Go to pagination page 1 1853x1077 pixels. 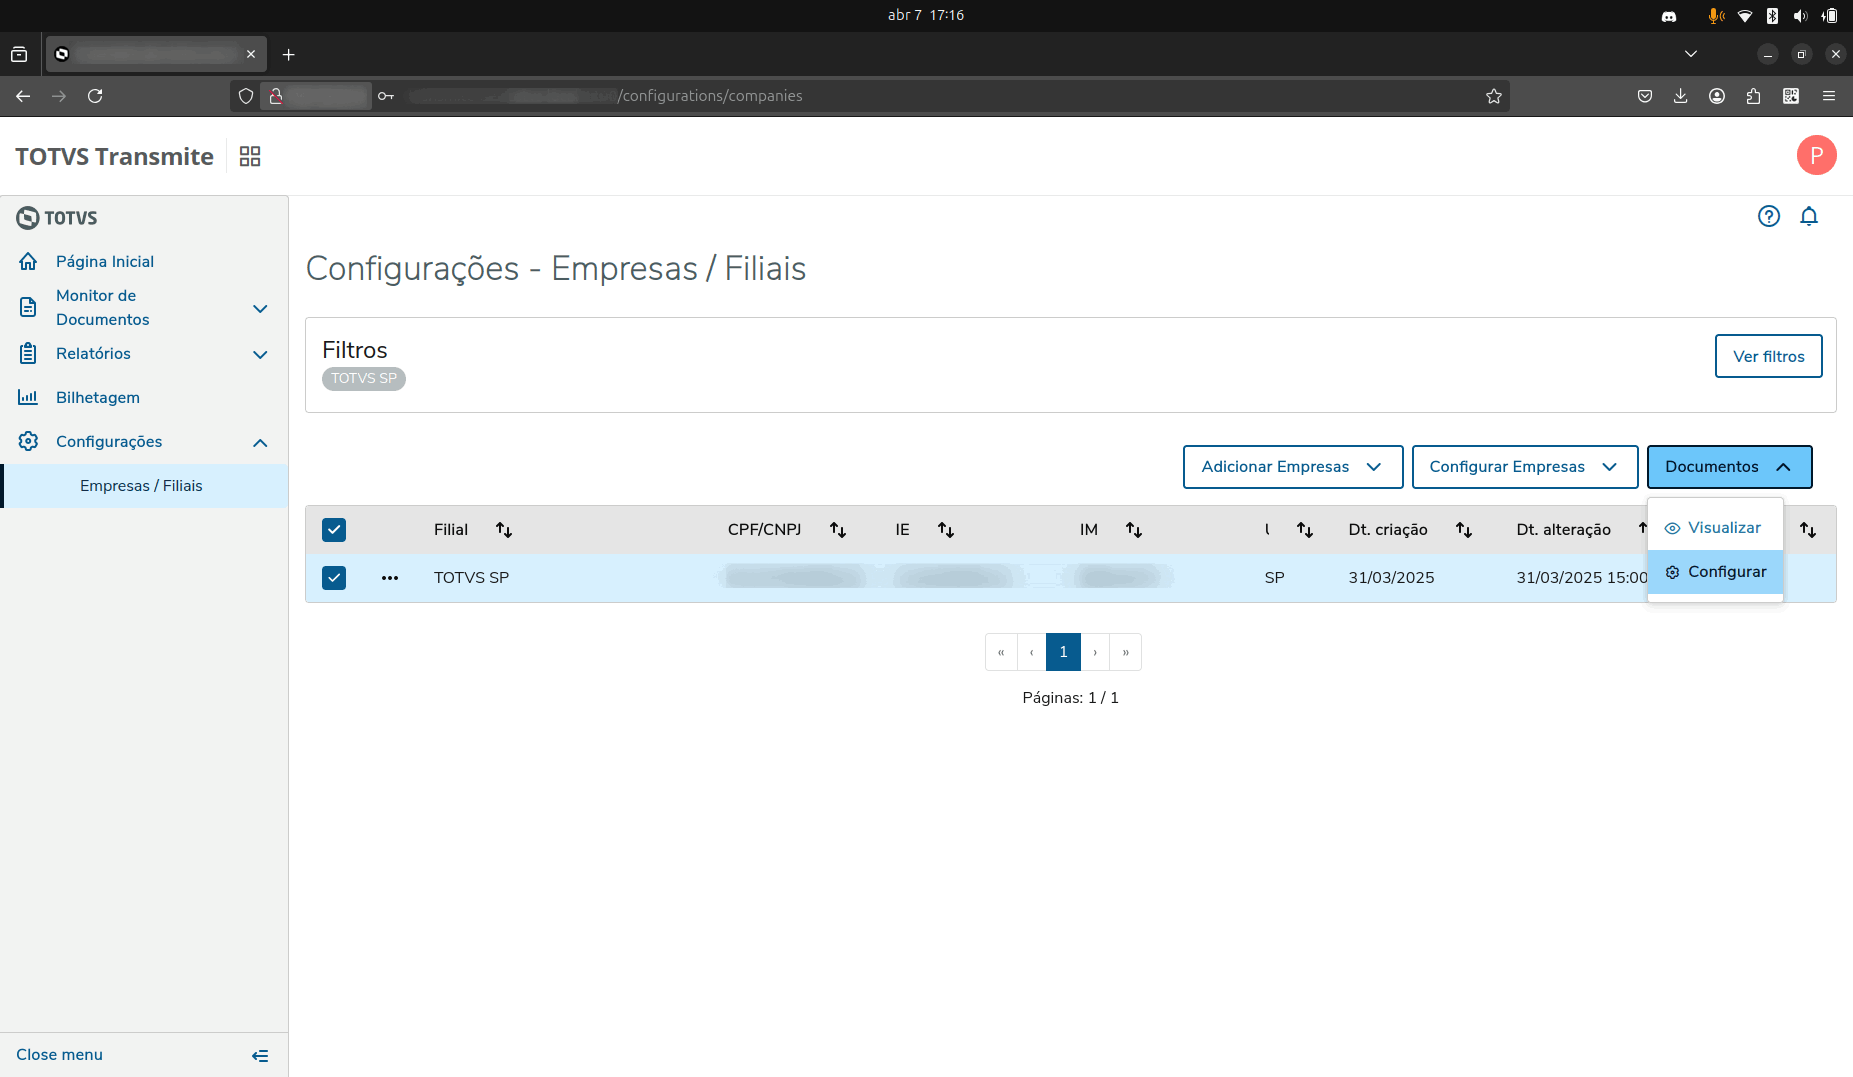coord(1063,652)
